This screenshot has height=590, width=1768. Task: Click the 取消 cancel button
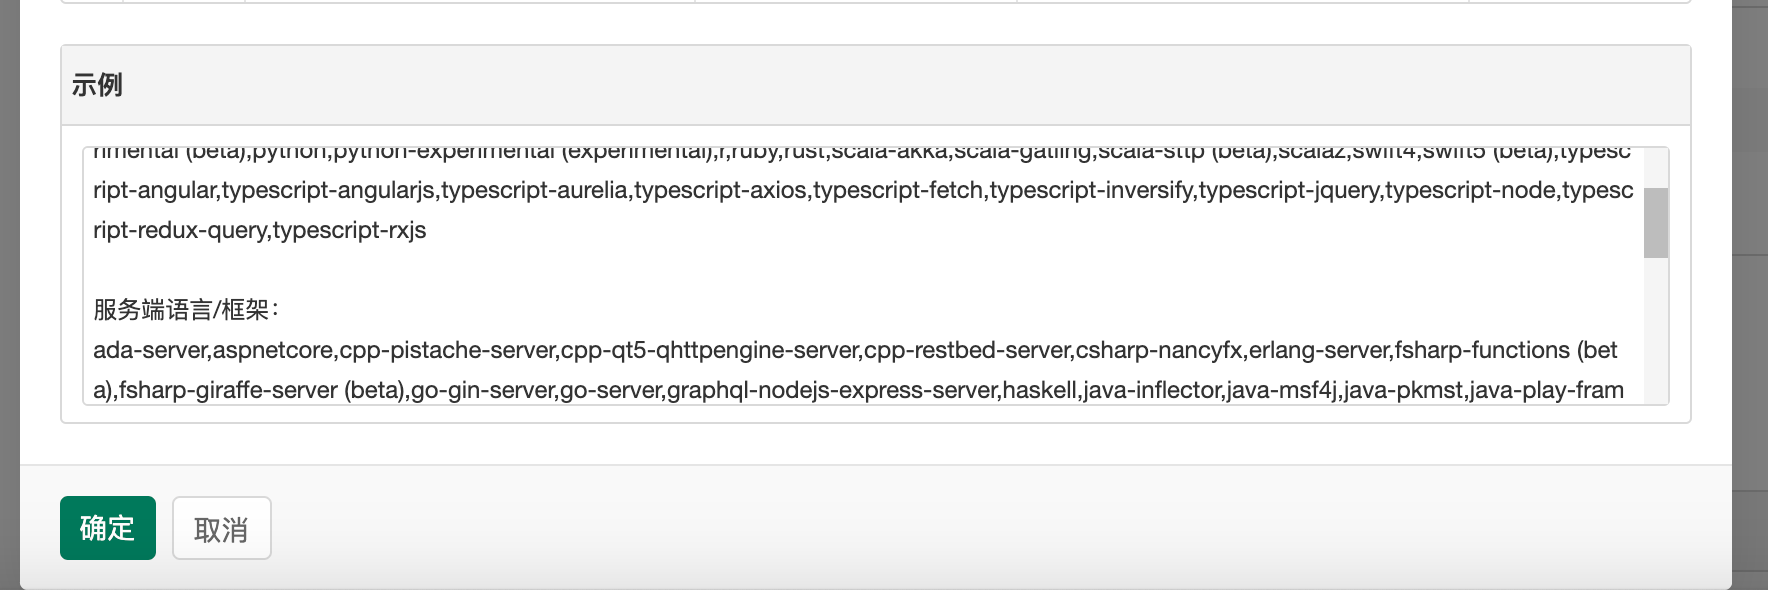click(222, 528)
